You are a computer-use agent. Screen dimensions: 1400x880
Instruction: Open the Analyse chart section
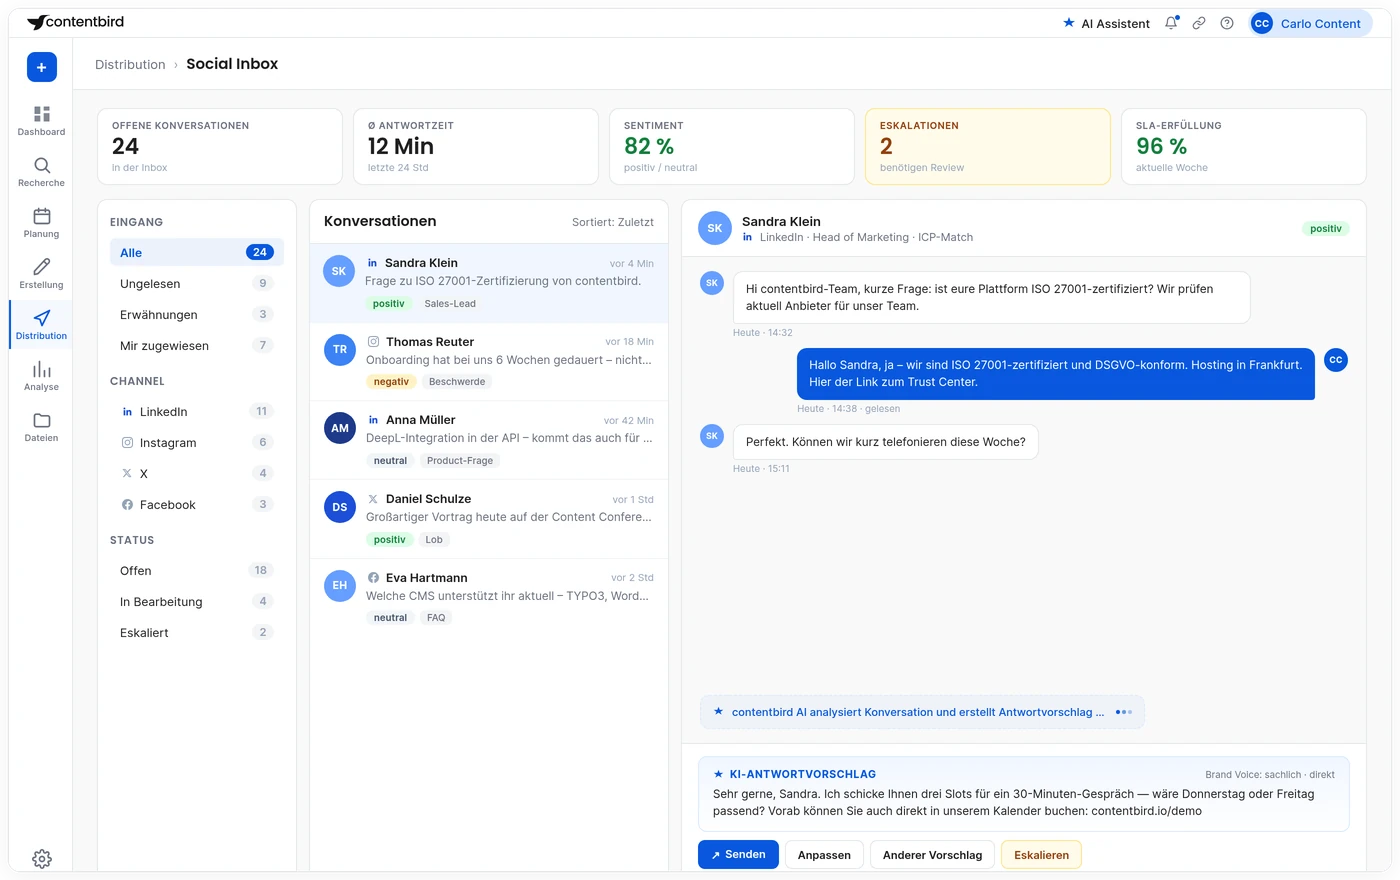point(41,376)
